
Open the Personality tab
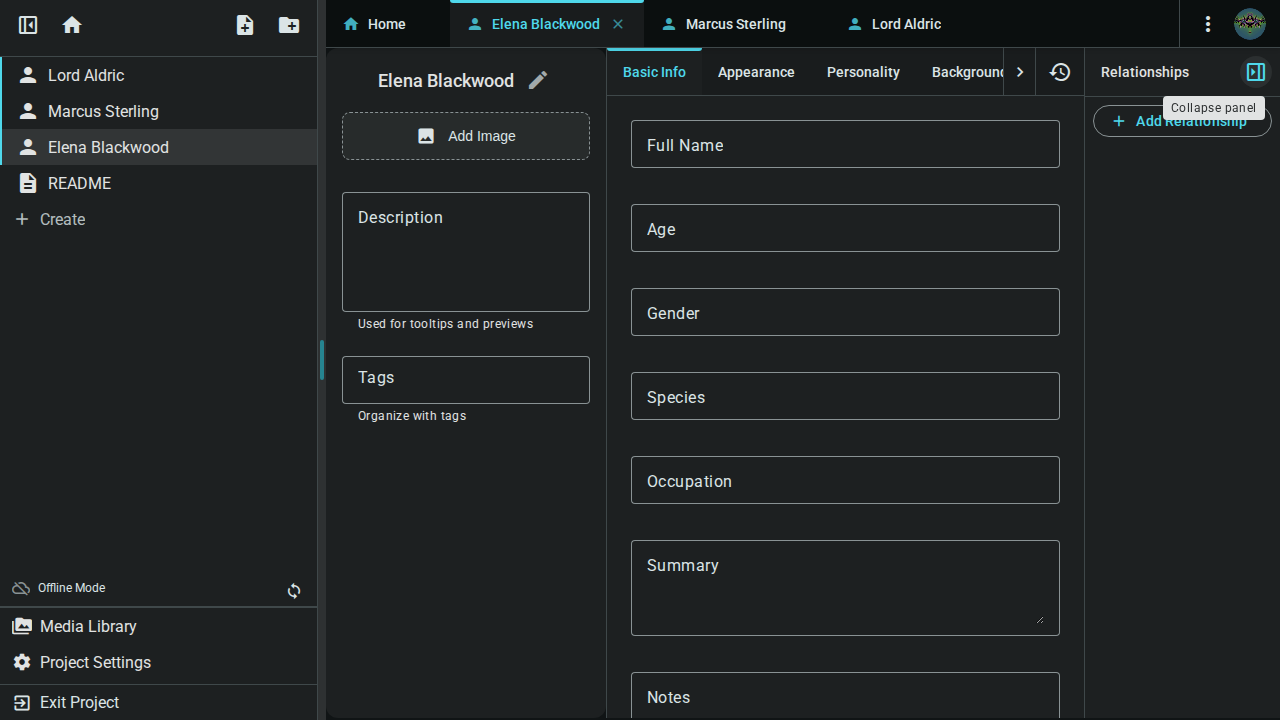point(863,71)
